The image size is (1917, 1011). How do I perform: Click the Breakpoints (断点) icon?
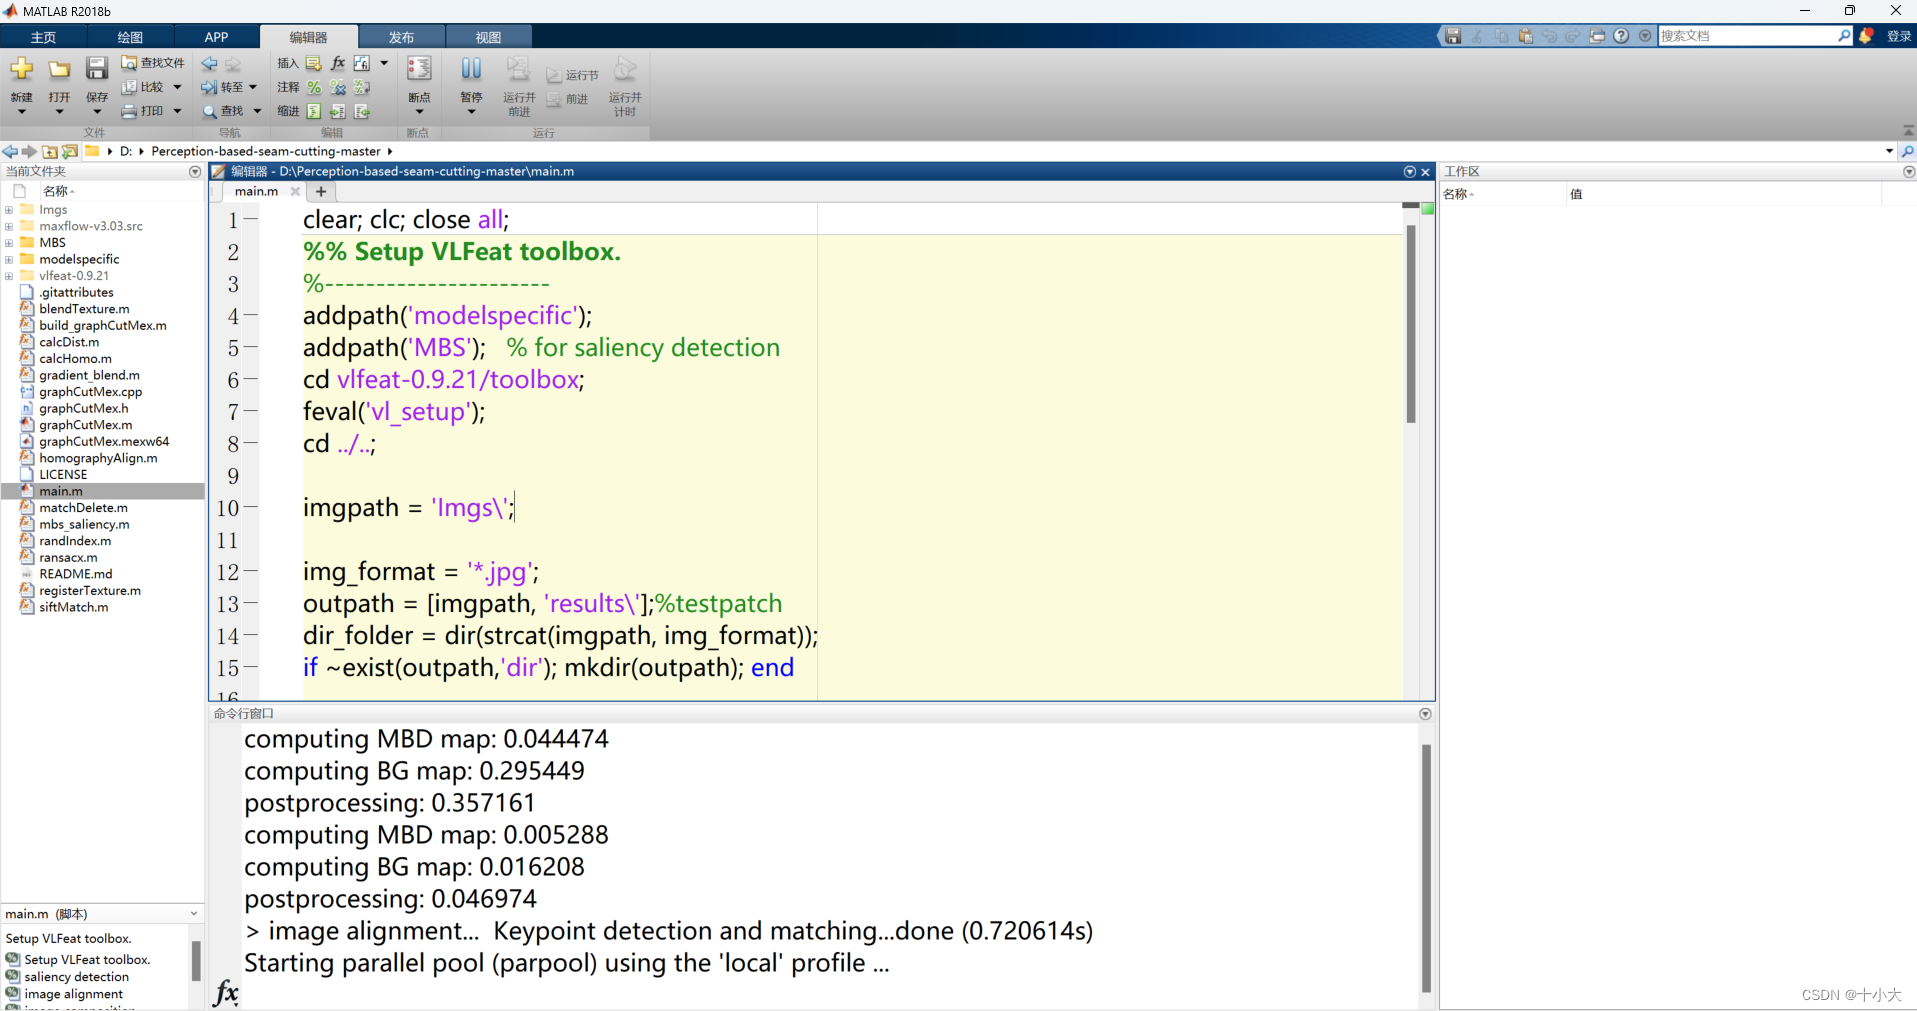coord(419,69)
